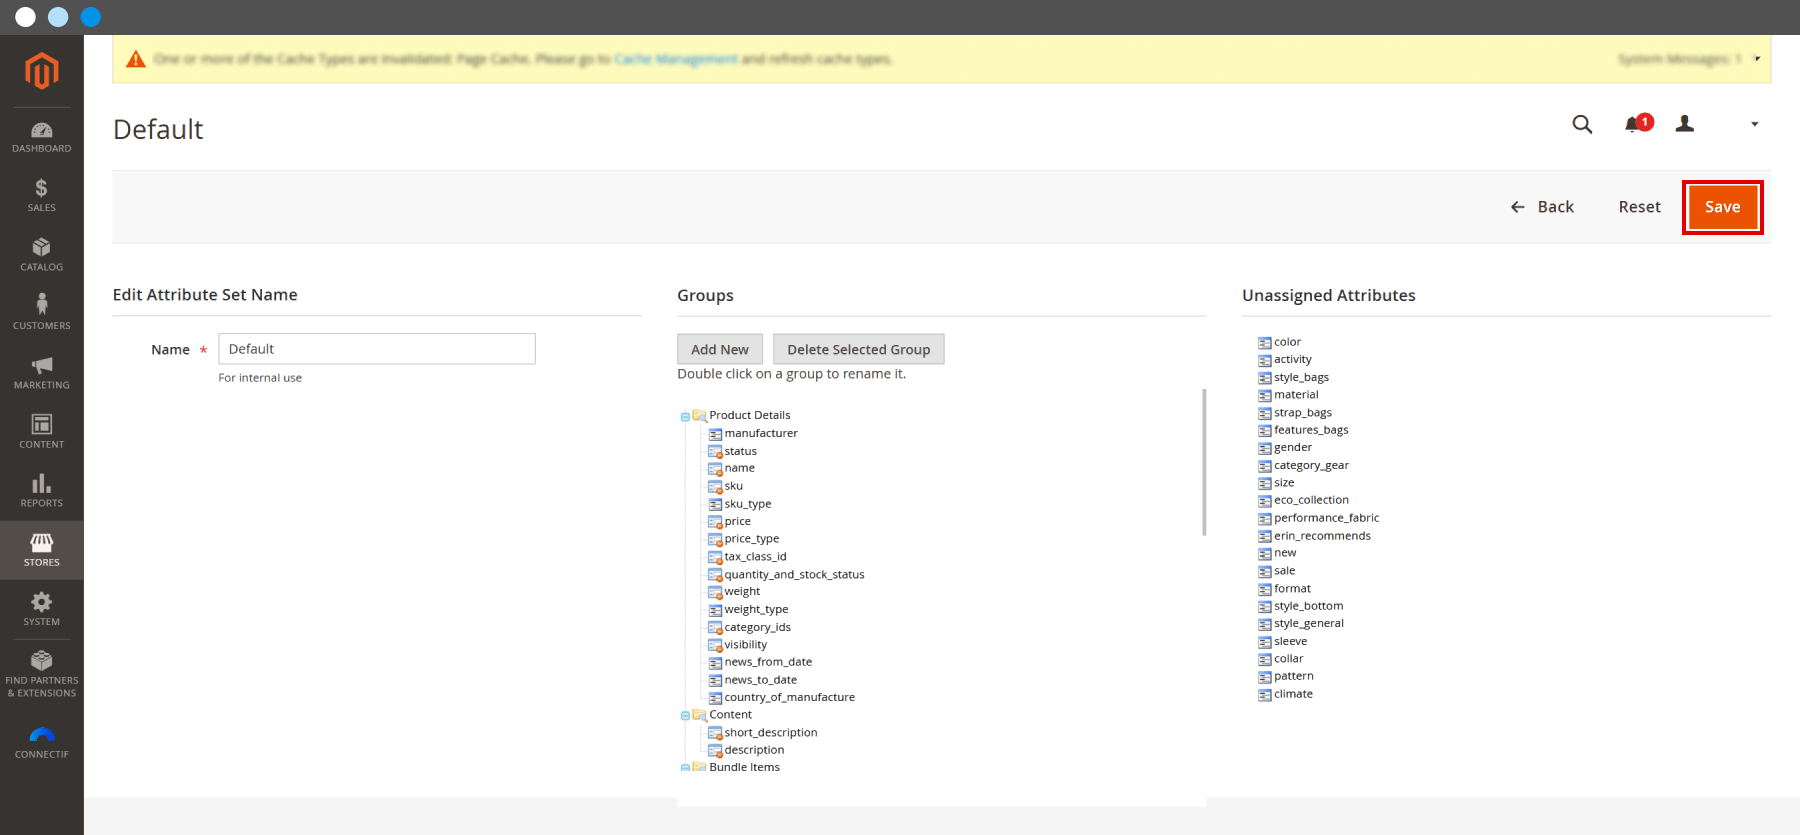1800x835 pixels.
Task: Select the unassigned format attribute
Action: point(1292,590)
